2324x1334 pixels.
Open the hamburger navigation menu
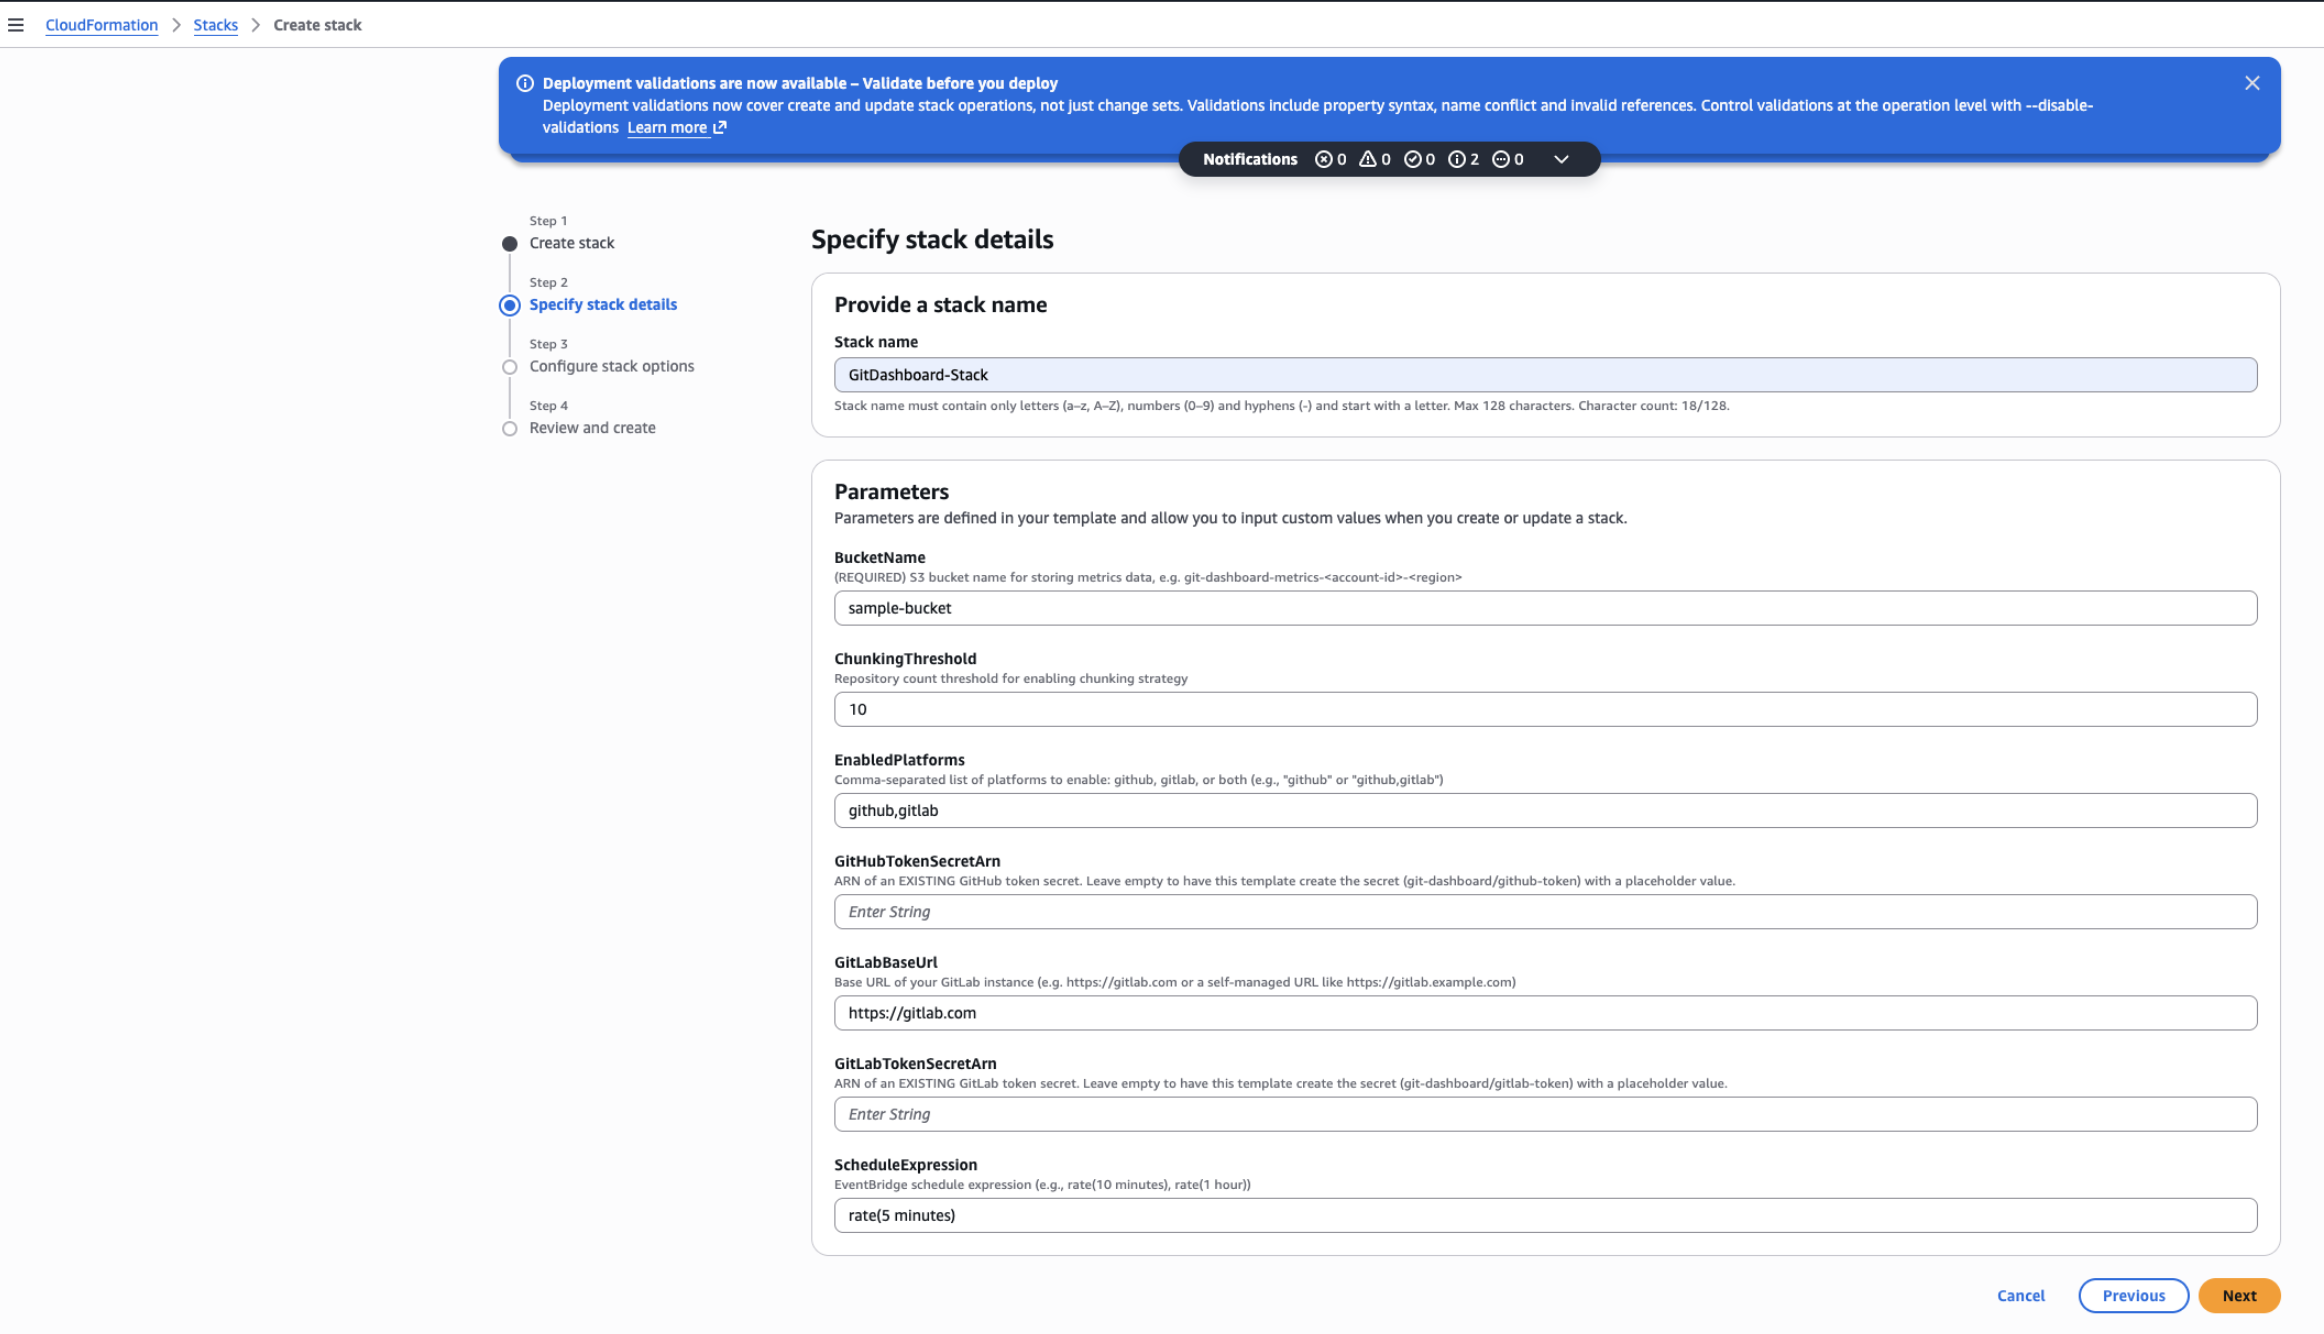16,25
